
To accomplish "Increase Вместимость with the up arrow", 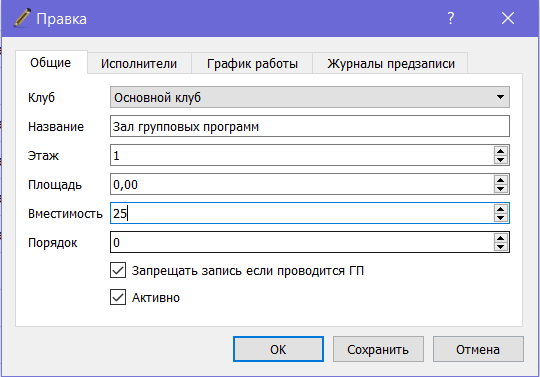I will pyautogui.click(x=500, y=209).
